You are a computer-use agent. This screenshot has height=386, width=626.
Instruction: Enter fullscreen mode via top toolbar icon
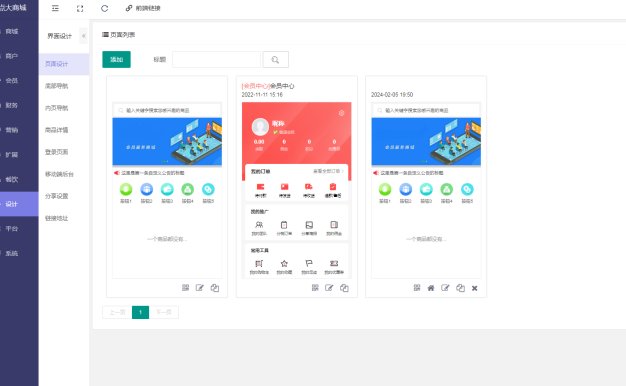(x=80, y=8)
